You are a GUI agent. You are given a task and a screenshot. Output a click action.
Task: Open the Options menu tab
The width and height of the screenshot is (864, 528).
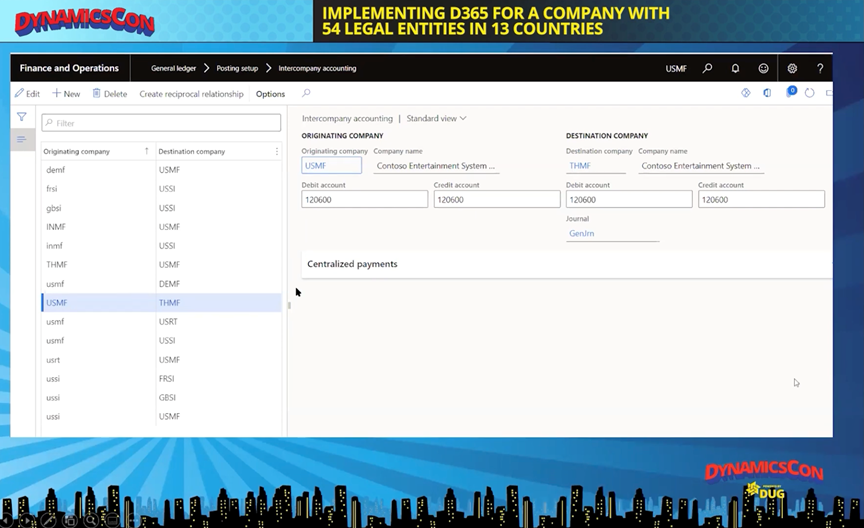click(x=270, y=94)
